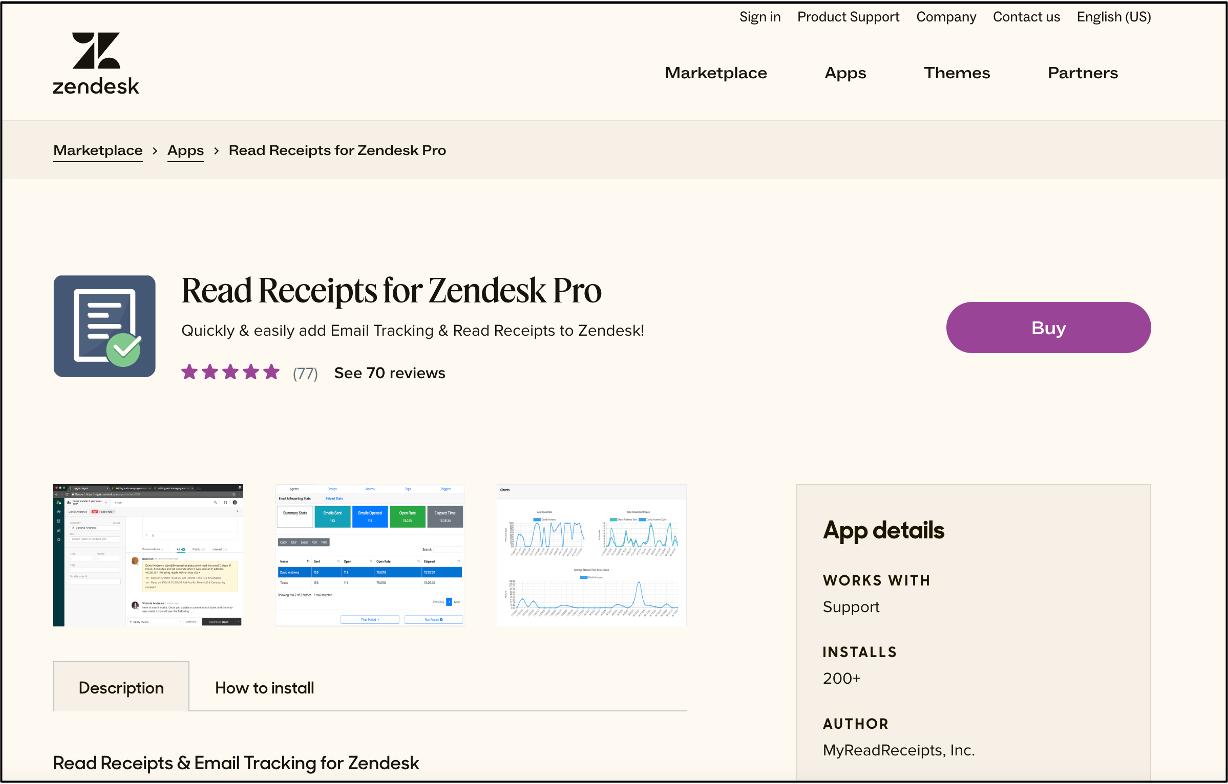Switch to How to install tab
Image resolution: width=1228 pixels, height=784 pixels.
pos(265,687)
